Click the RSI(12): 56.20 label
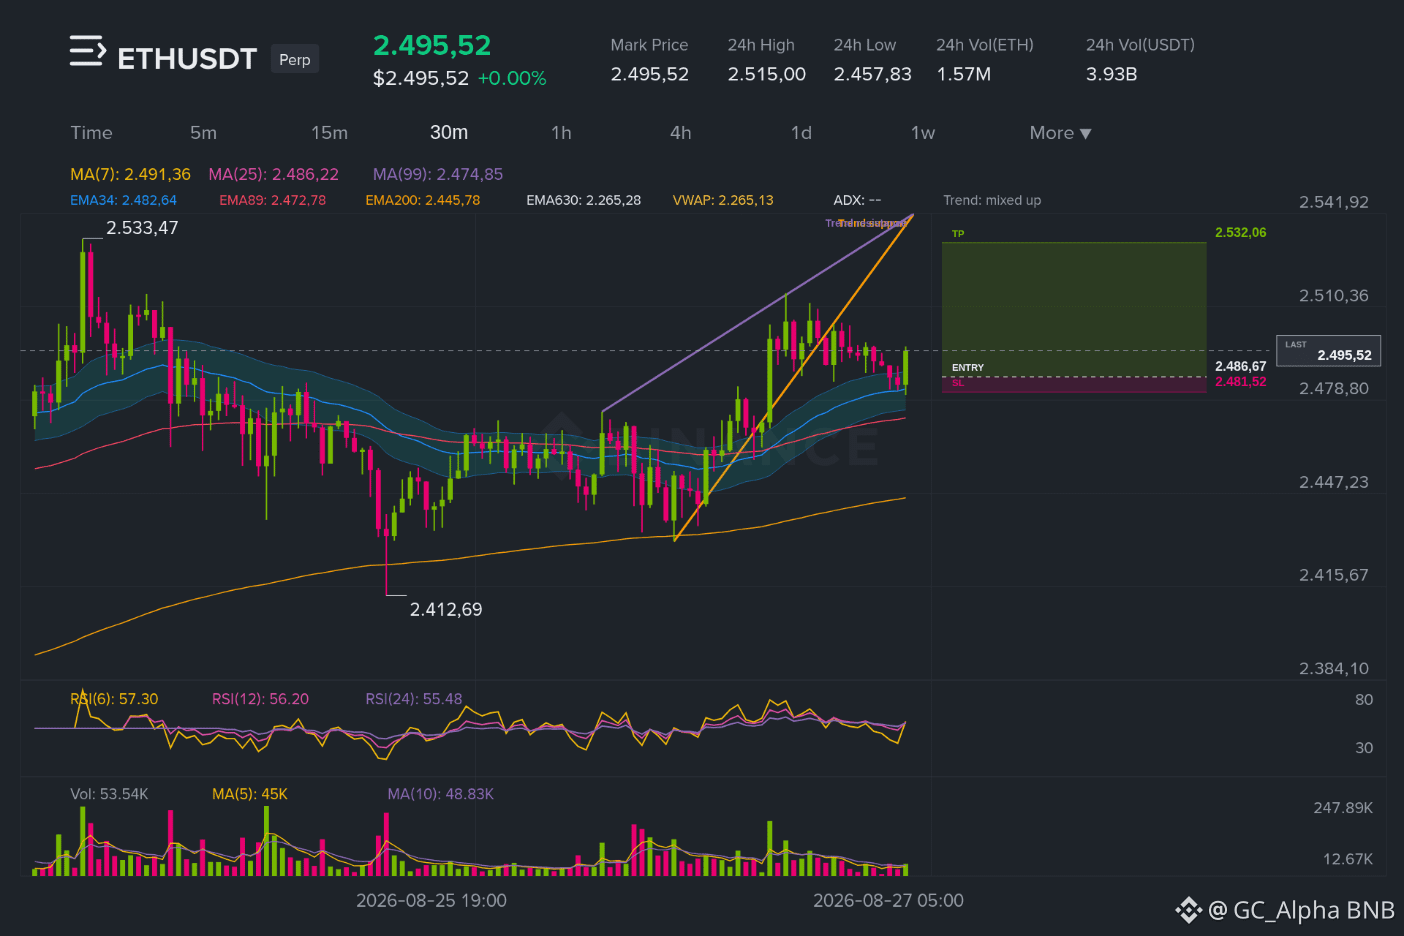Viewport: 1404px width, 936px height. pyautogui.click(x=260, y=699)
